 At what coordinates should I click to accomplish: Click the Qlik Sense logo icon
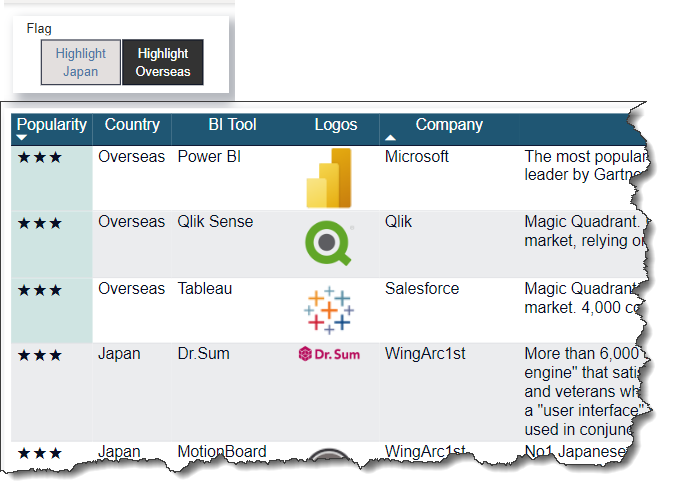tap(329, 243)
